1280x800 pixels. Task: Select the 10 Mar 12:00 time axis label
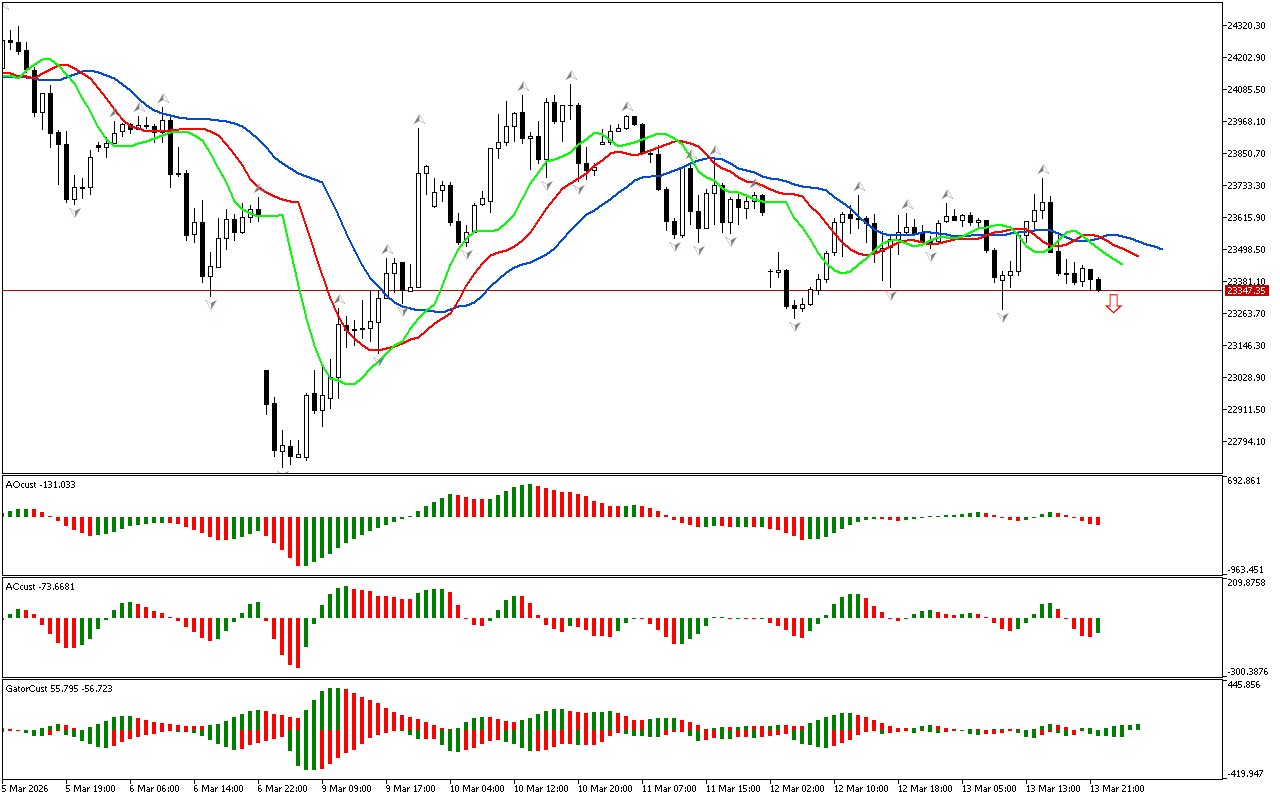(x=540, y=788)
